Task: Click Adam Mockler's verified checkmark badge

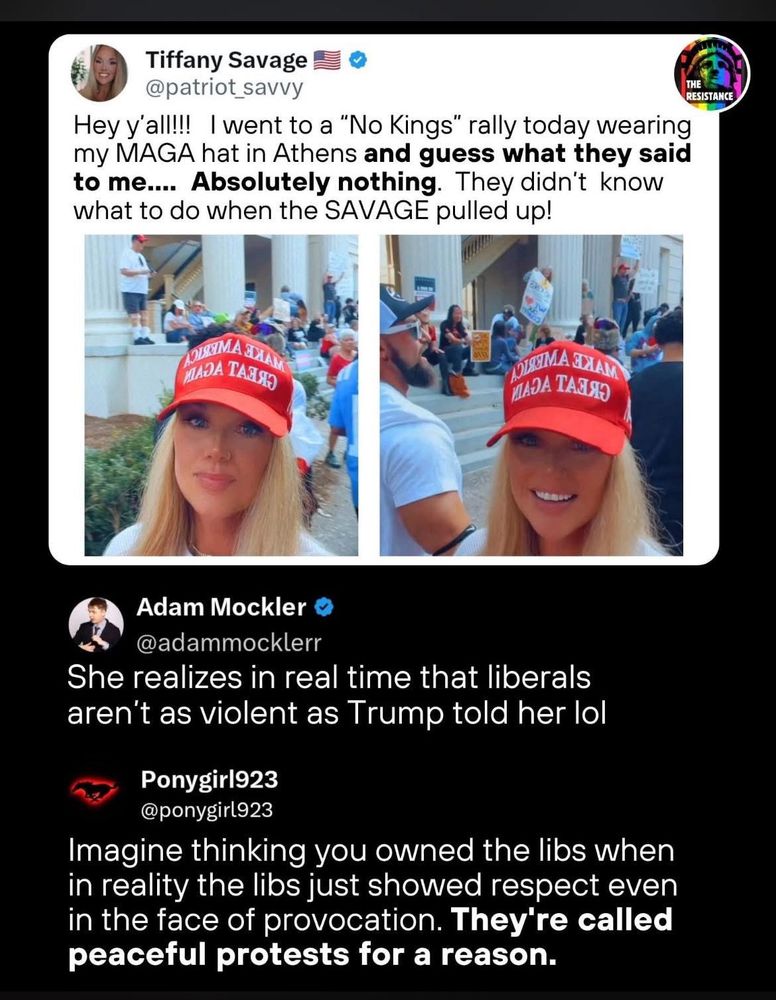Action: pyautogui.click(x=325, y=607)
